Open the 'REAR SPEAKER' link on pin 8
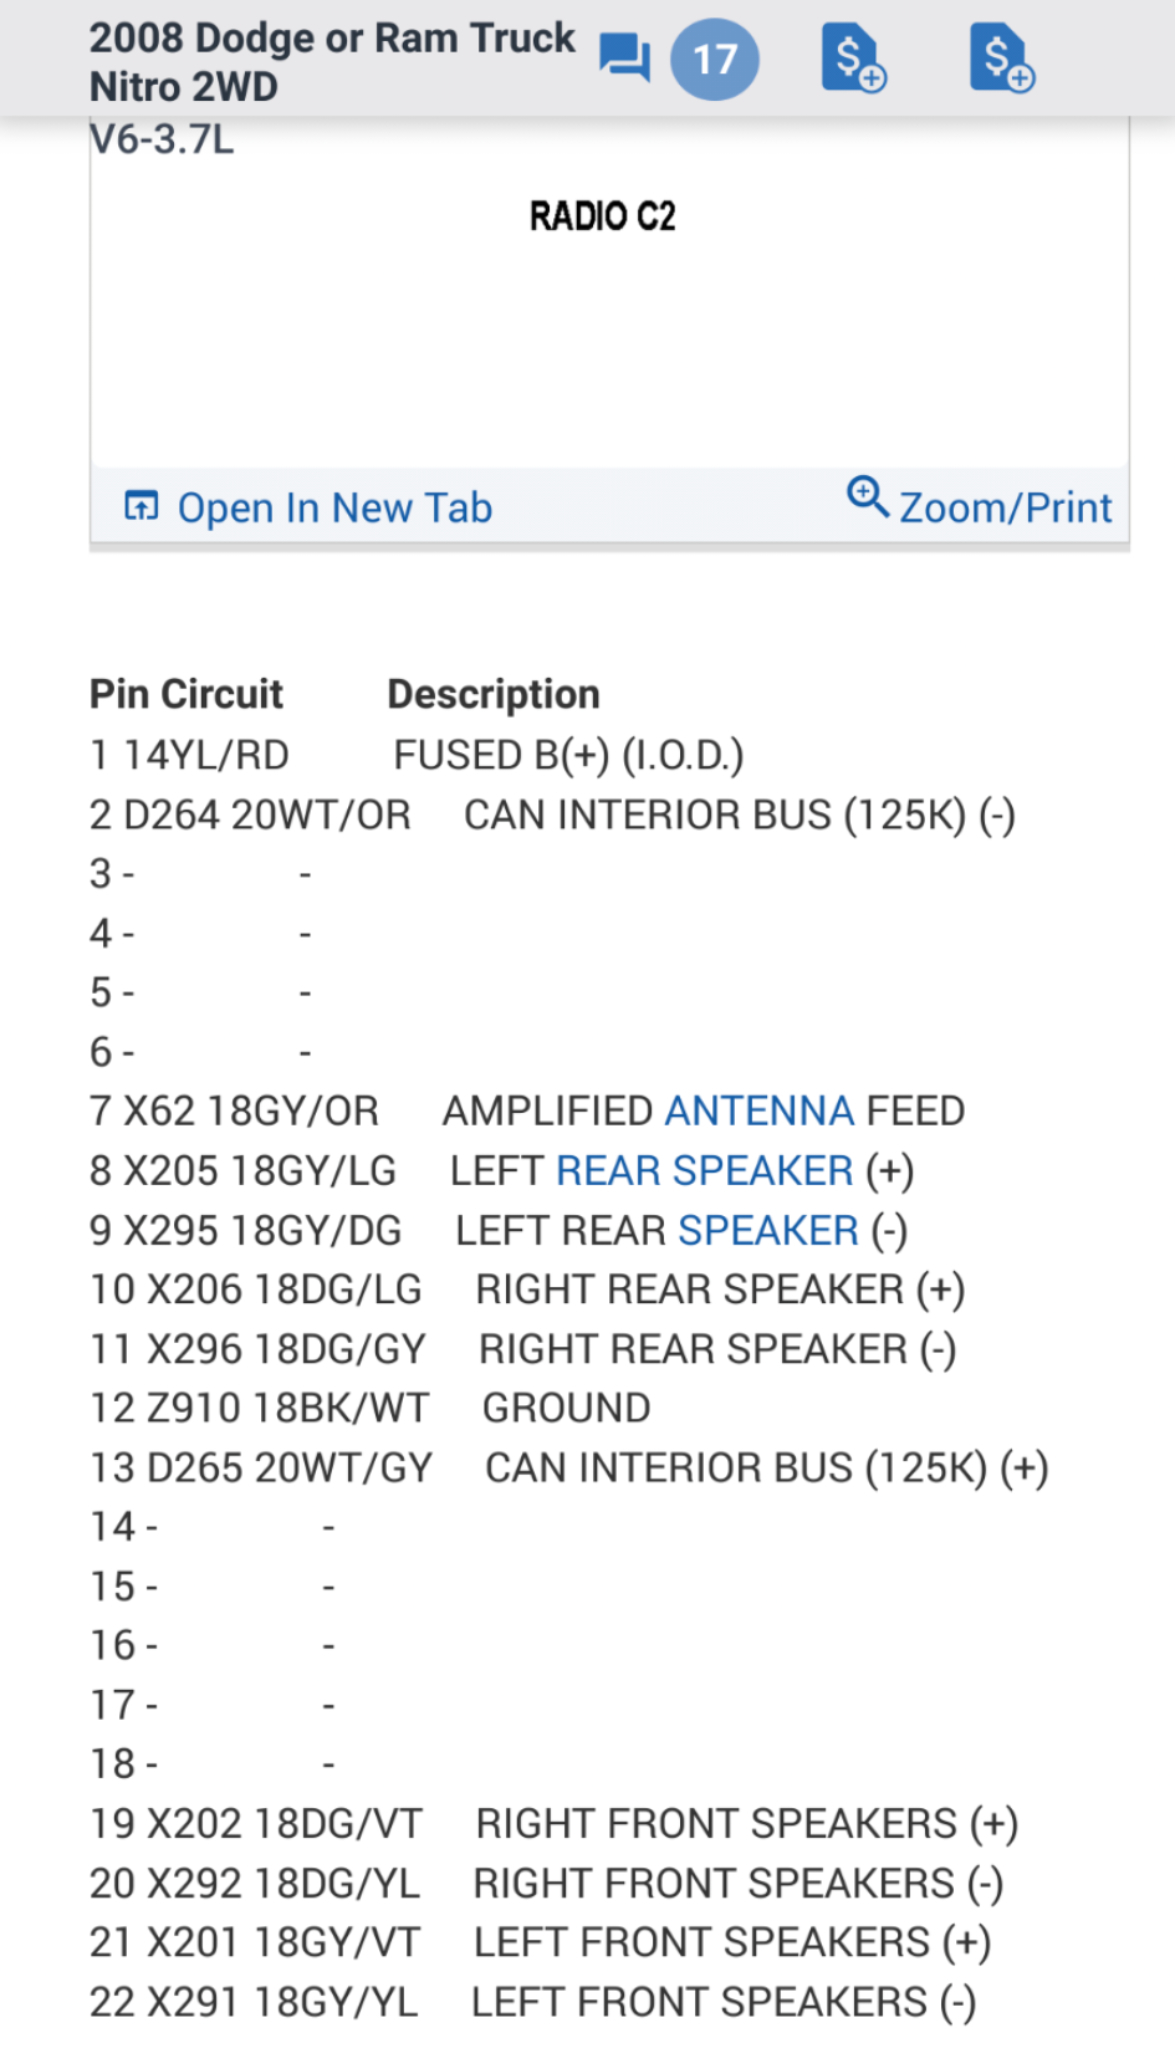Image resolution: width=1175 pixels, height=2048 pixels. [704, 1171]
